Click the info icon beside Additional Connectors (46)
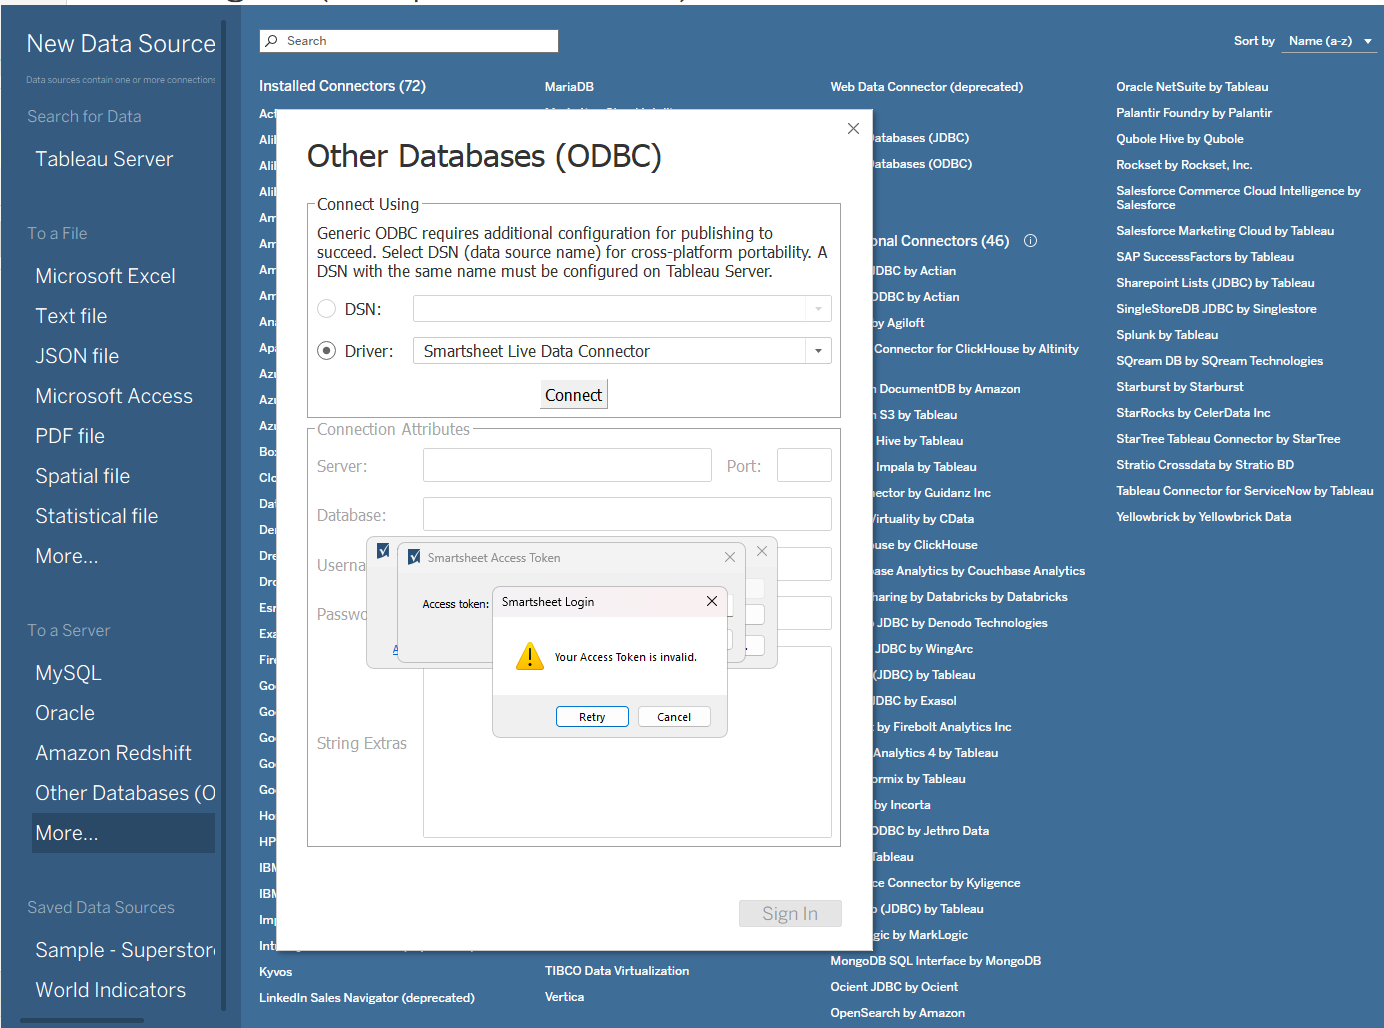The width and height of the screenshot is (1384, 1028). 1030,241
